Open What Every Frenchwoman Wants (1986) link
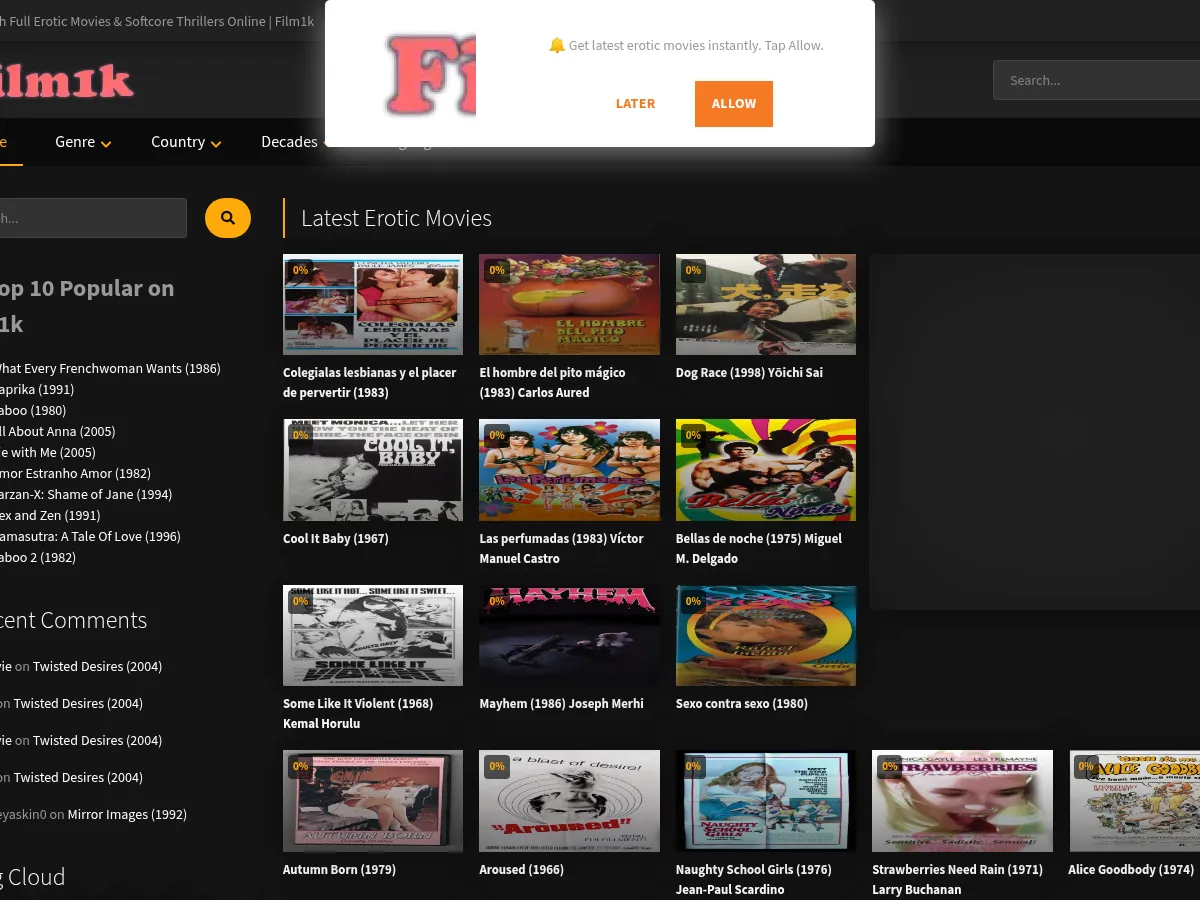Screen dimensions: 1200x900 pyautogui.click(x=108, y=369)
